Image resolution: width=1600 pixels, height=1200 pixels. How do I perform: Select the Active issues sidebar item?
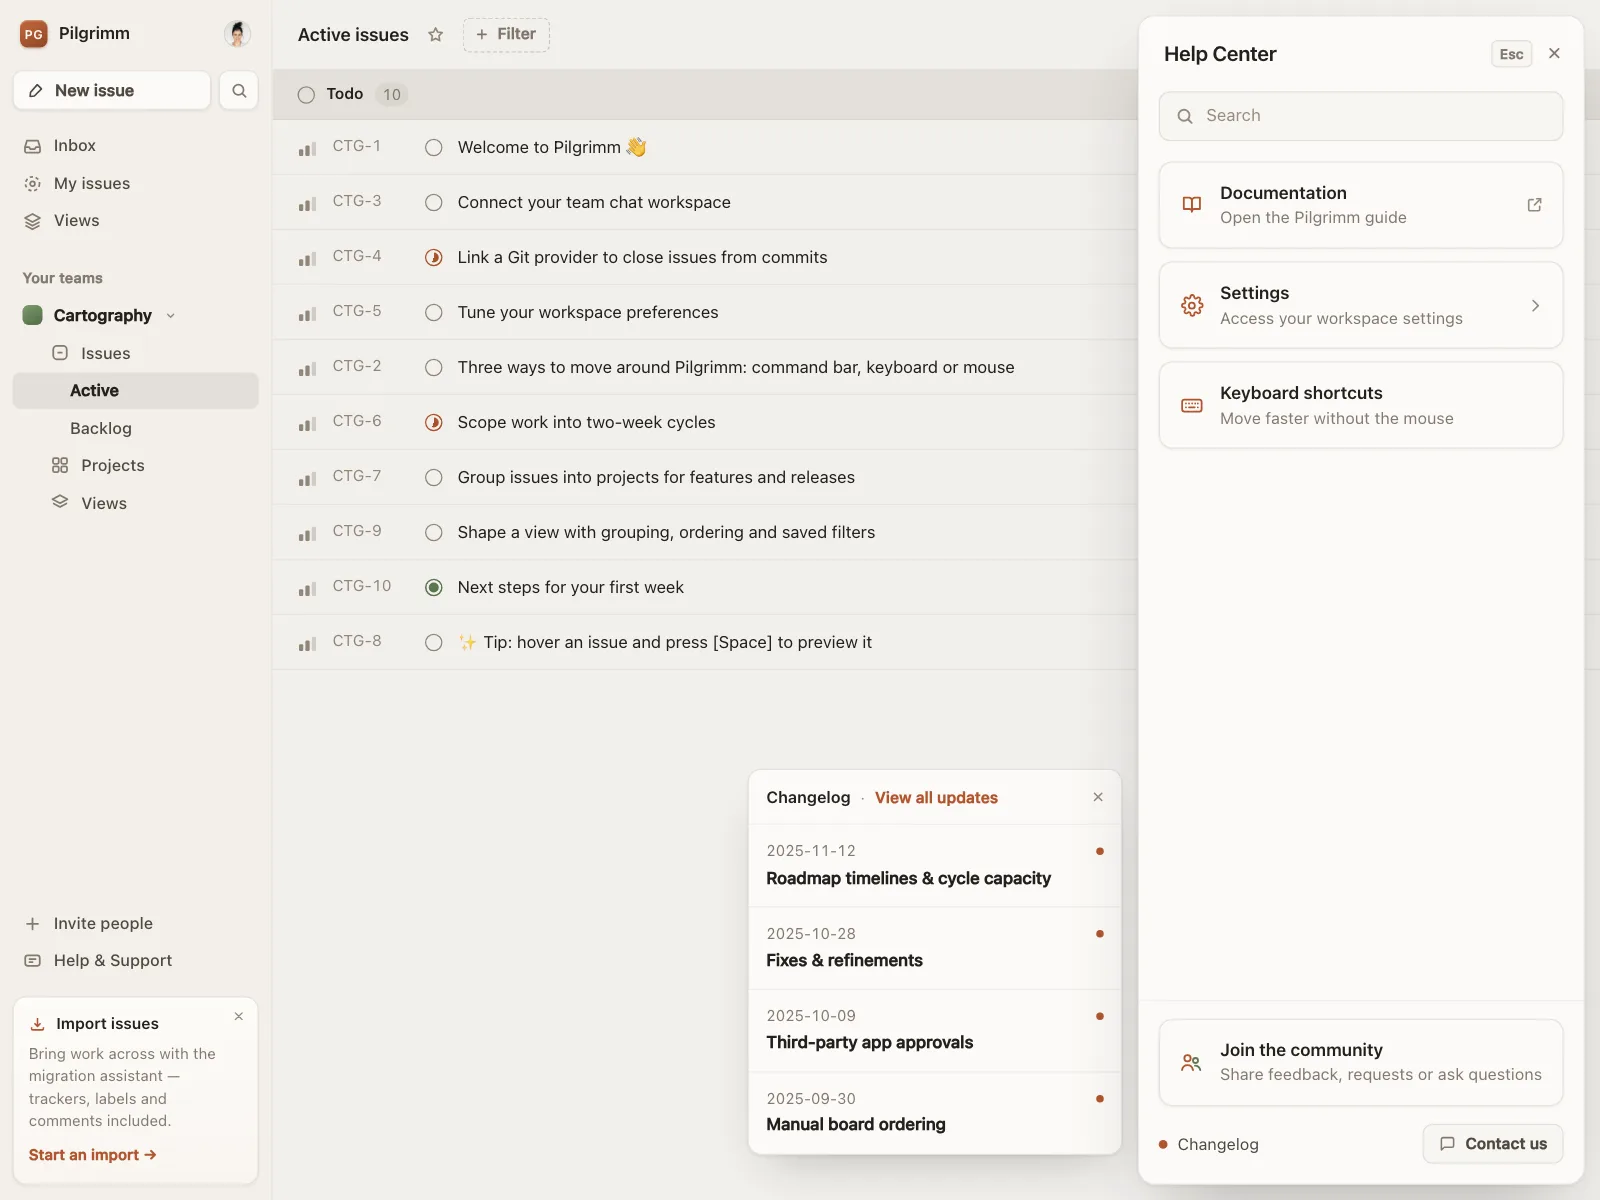135,391
